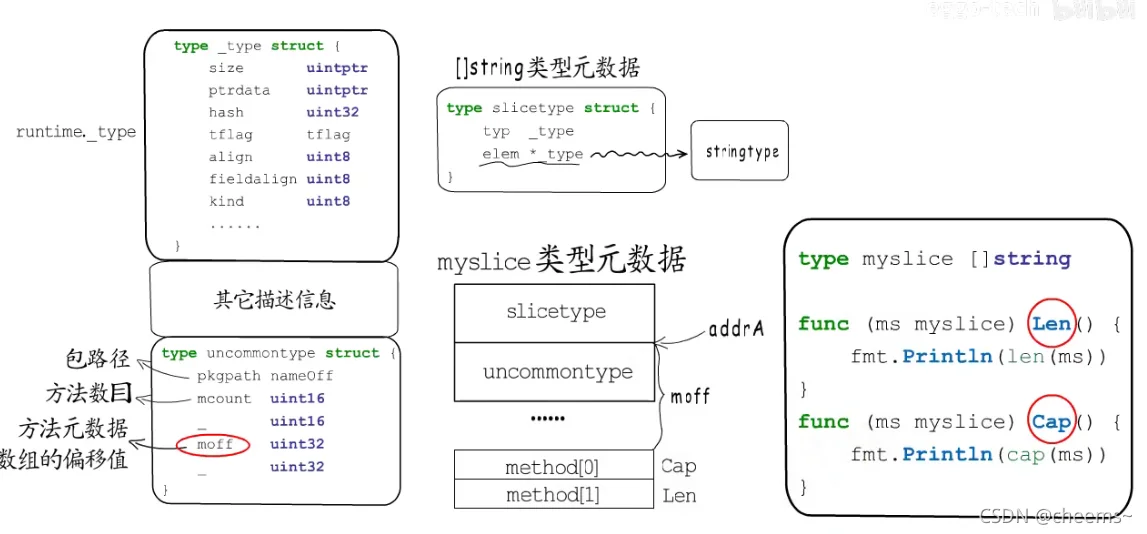Screen dimensions: 1147x534
Task: Select the "其它描述信息" box
Action: pyautogui.click(x=274, y=299)
